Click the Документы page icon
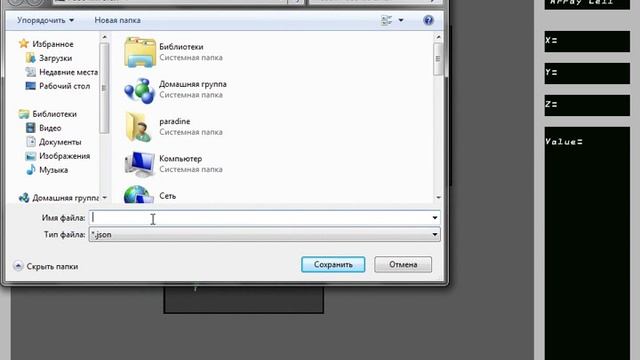 coord(31,142)
